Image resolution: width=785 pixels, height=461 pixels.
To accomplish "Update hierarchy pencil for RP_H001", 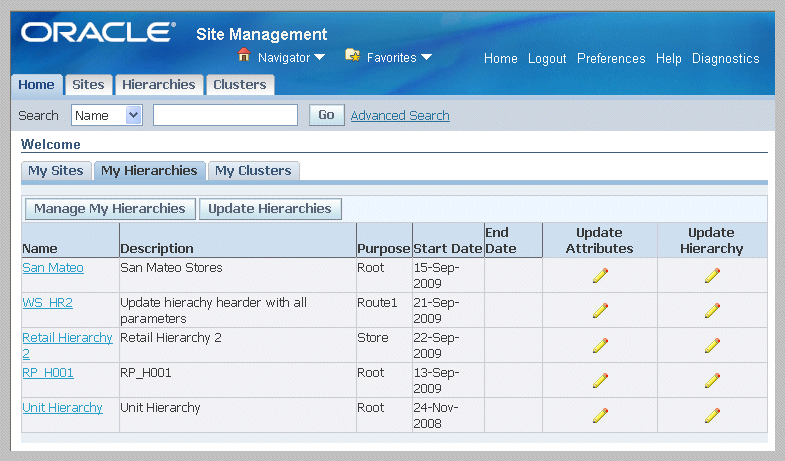I will pos(712,380).
